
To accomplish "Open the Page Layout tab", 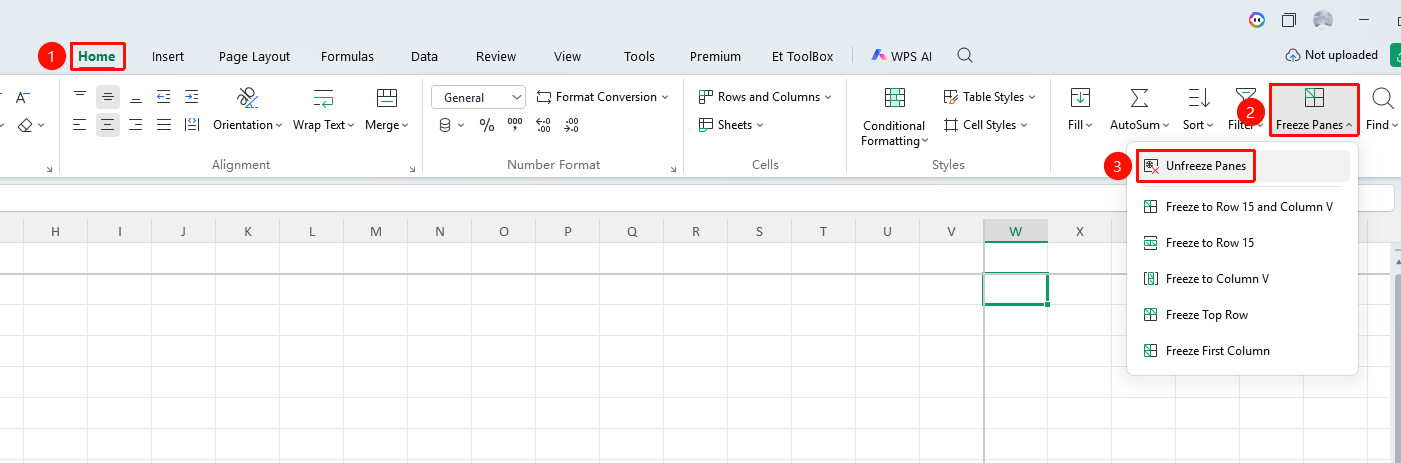I will [x=254, y=57].
